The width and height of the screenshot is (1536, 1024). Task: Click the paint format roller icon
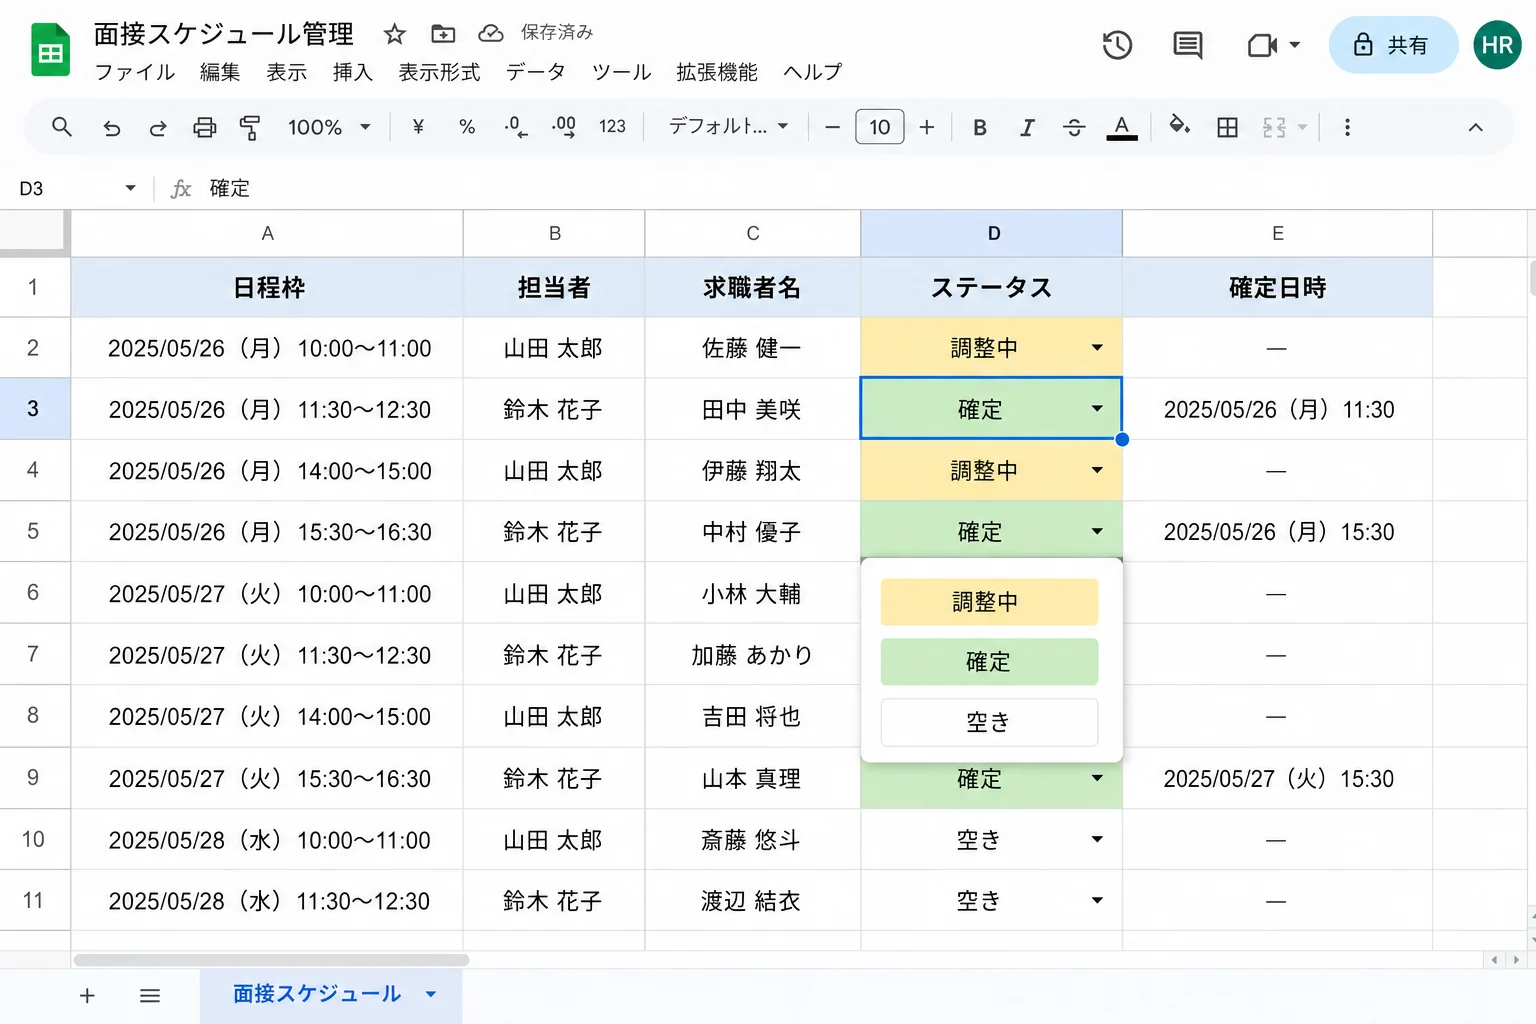point(250,127)
